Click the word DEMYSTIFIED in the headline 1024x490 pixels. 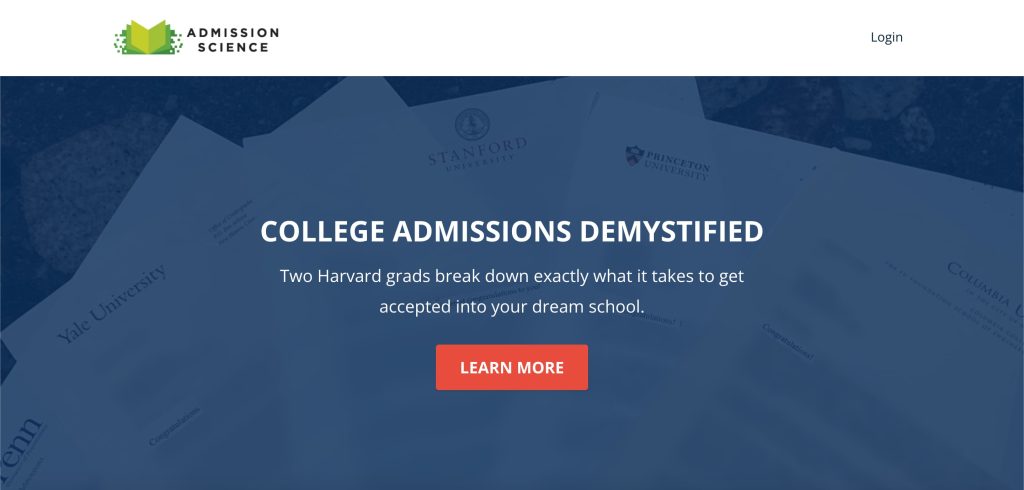671,232
